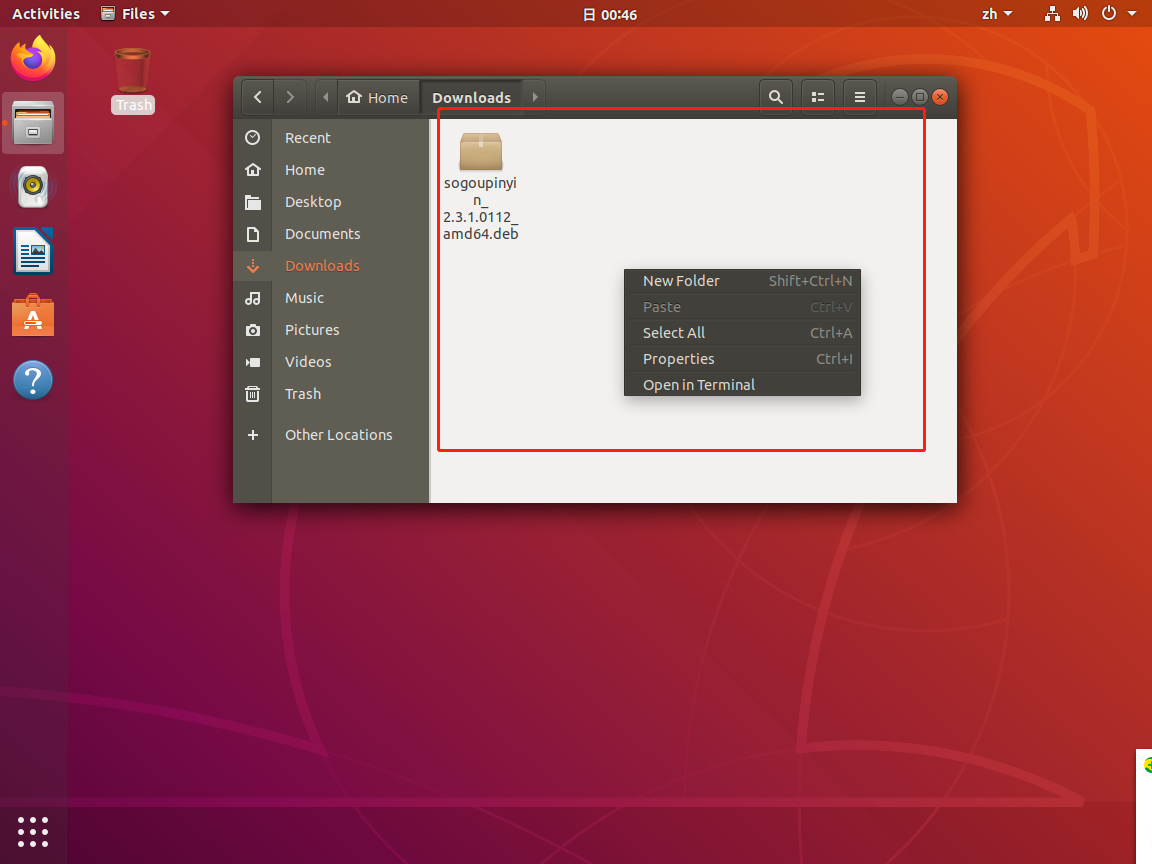Open the power icon in top bar
1152x864 pixels.
(1109, 13)
